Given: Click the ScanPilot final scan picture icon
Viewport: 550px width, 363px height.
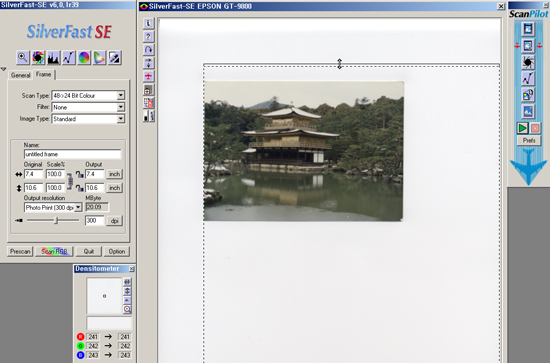Looking at the screenshot, I should 528,112.
